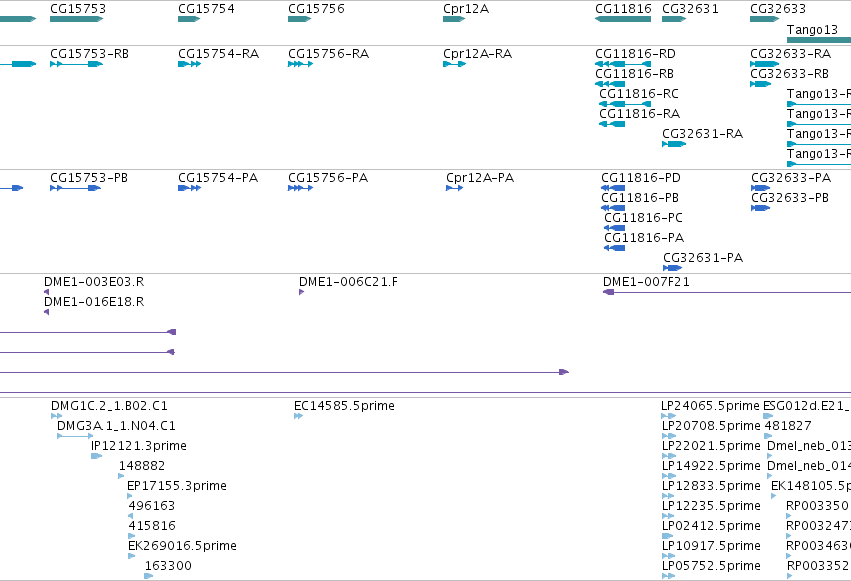Click the 415816 EST label
This screenshot has height=581, width=851.
[152, 526]
